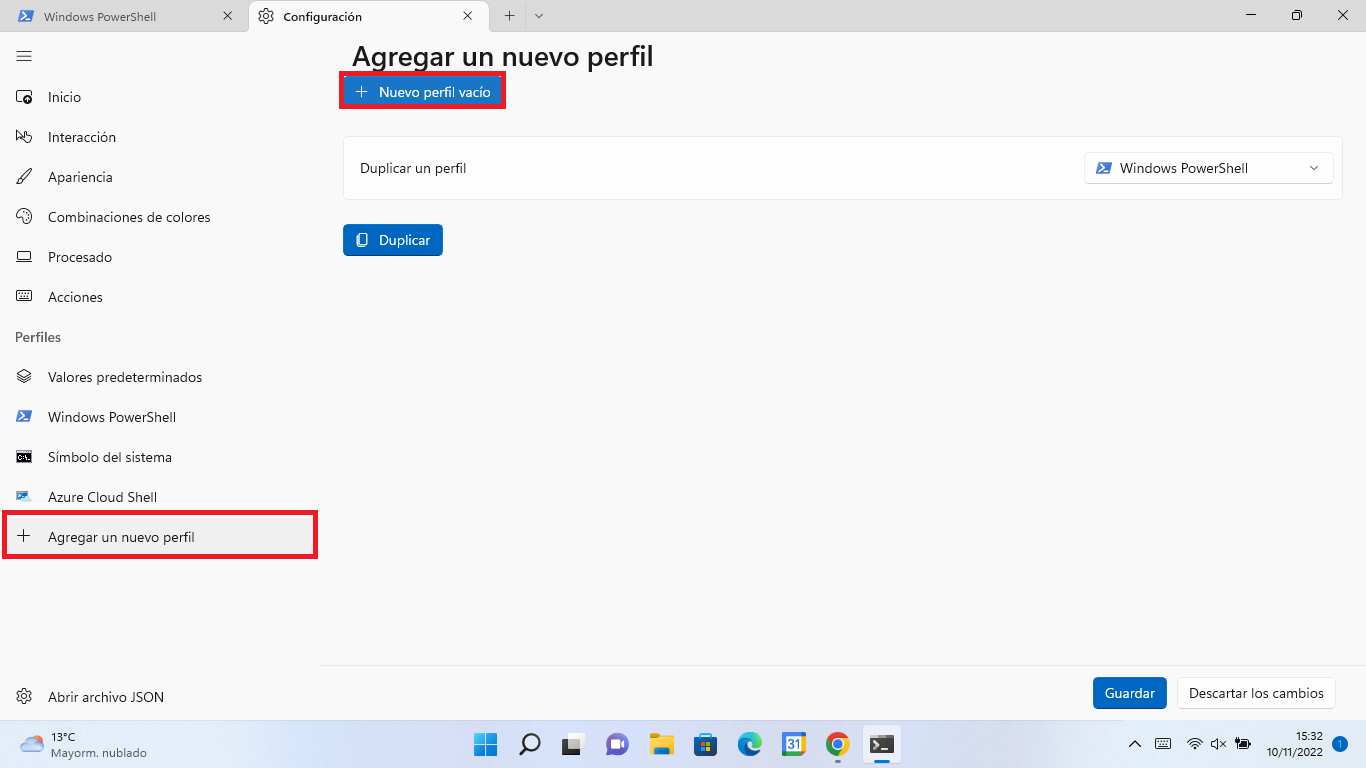The height and width of the screenshot is (768, 1366).
Task: Open Procesado settings page
Action: [160, 257]
